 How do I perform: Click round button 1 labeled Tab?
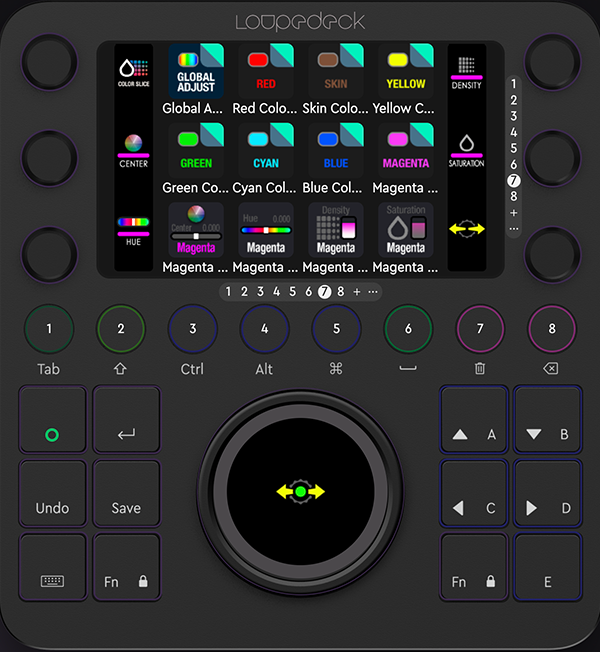49,328
